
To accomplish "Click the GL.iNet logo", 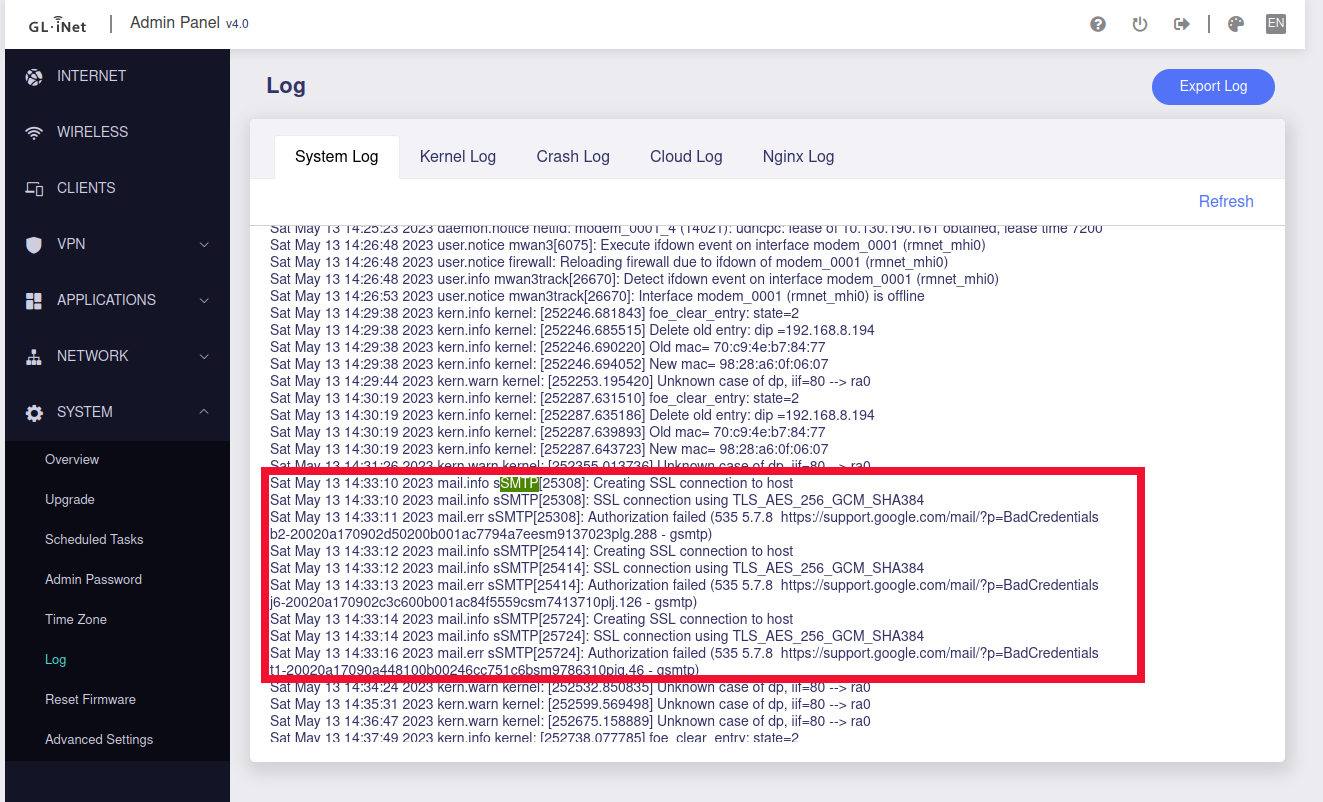I will tap(57, 25).
